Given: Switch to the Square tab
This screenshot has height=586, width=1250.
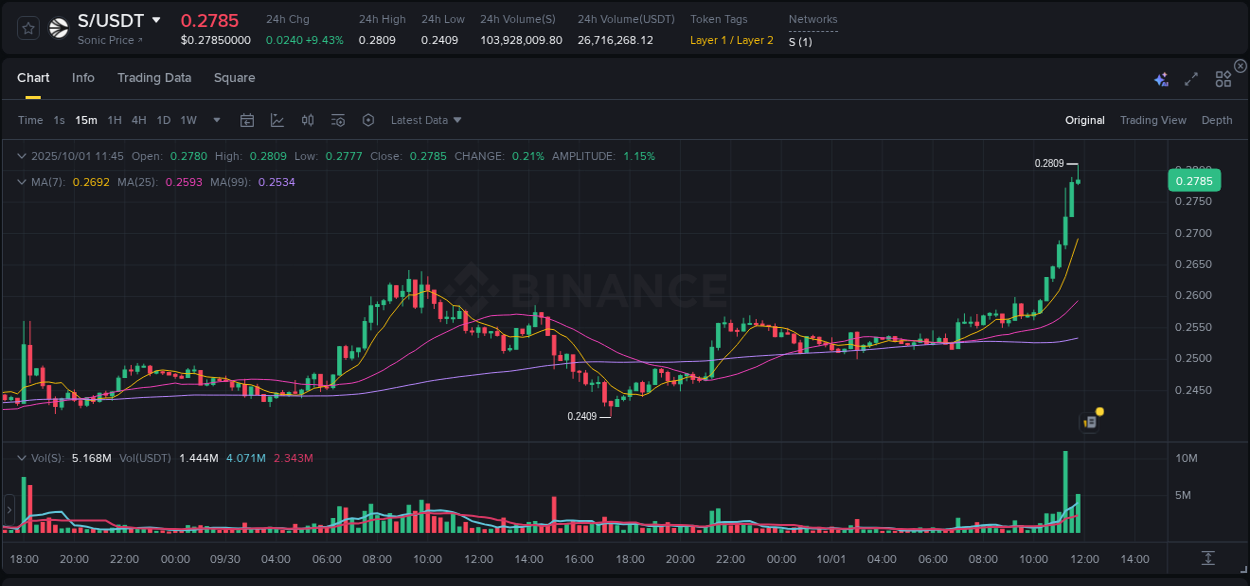Looking at the screenshot, I should point(234,77).
